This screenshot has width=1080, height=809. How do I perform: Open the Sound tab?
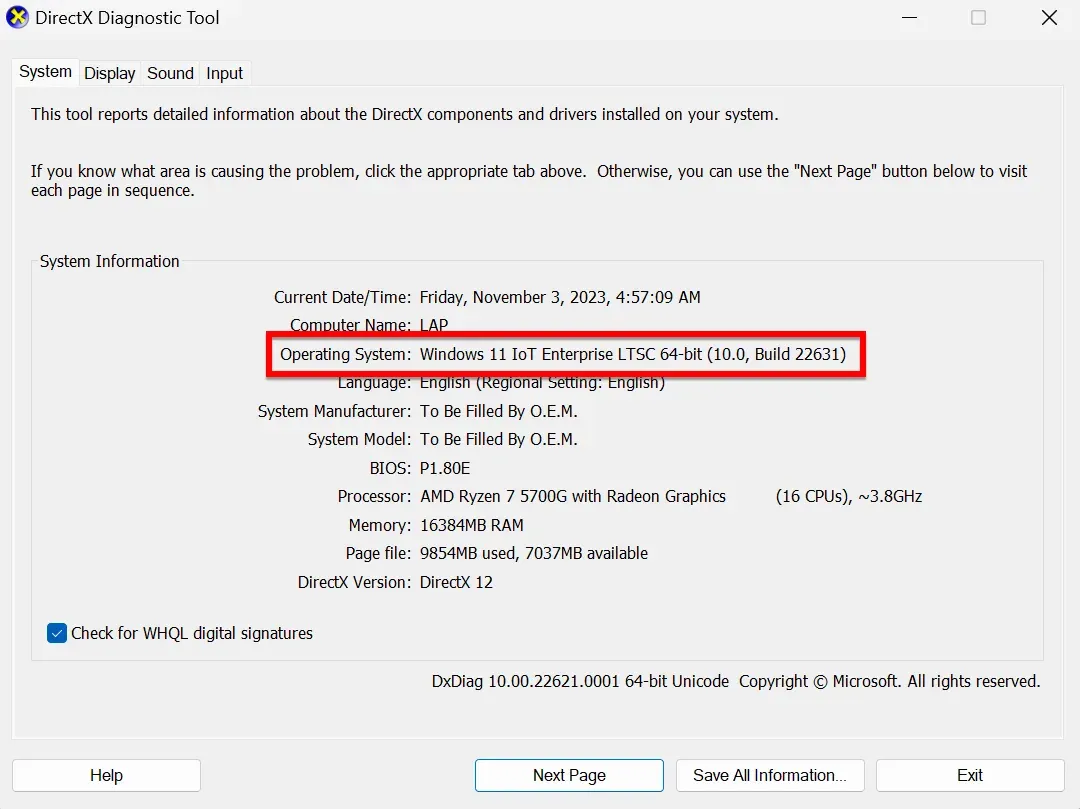click(169, 72)
